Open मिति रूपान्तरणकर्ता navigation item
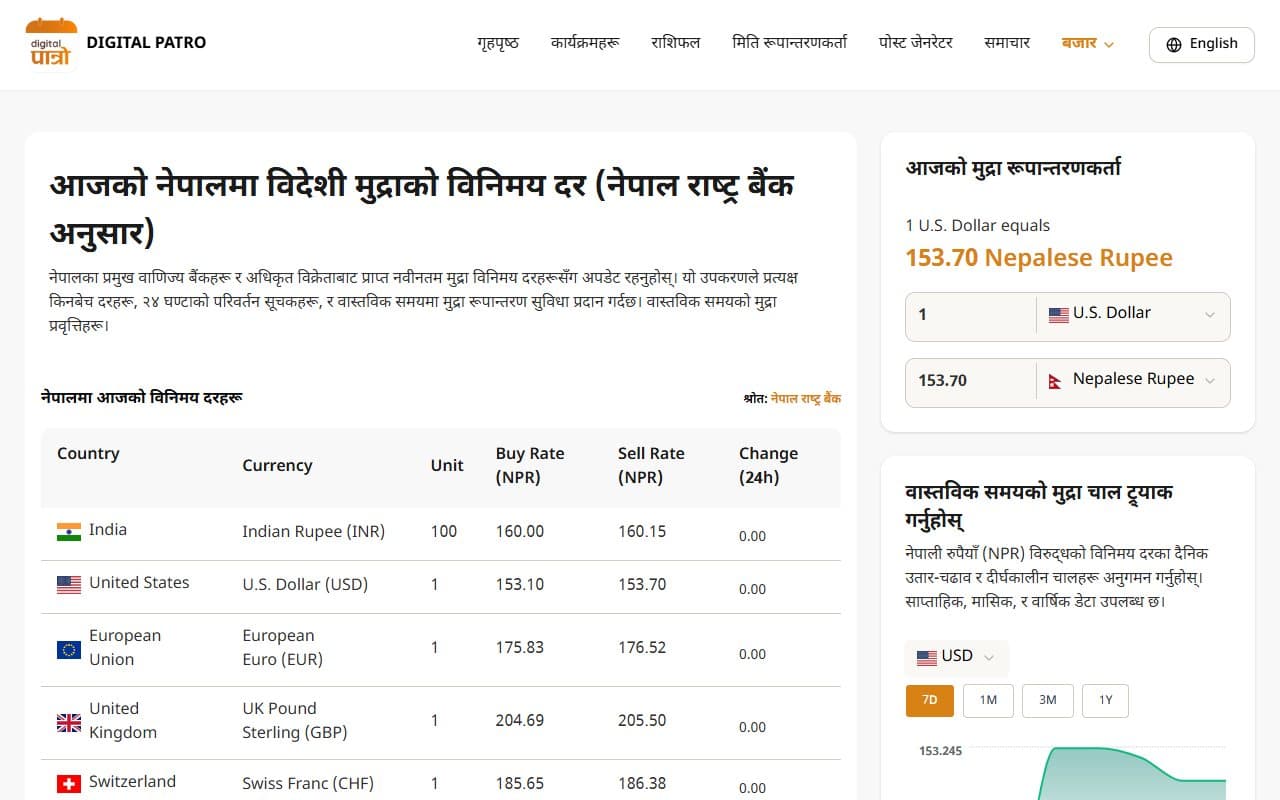The image size is (1280, 800). pos(790,43)
